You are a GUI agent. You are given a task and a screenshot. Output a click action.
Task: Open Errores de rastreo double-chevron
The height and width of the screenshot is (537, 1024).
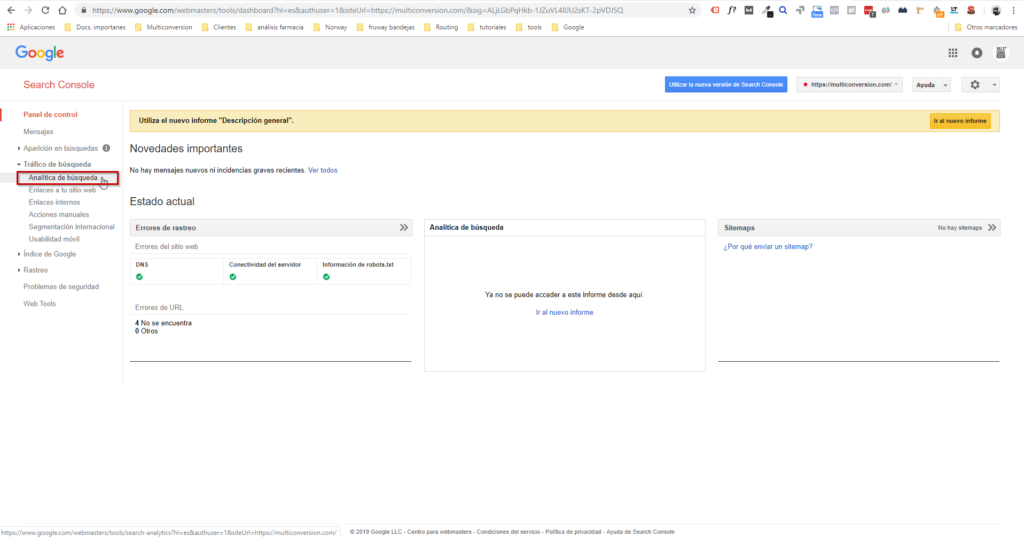404,227
